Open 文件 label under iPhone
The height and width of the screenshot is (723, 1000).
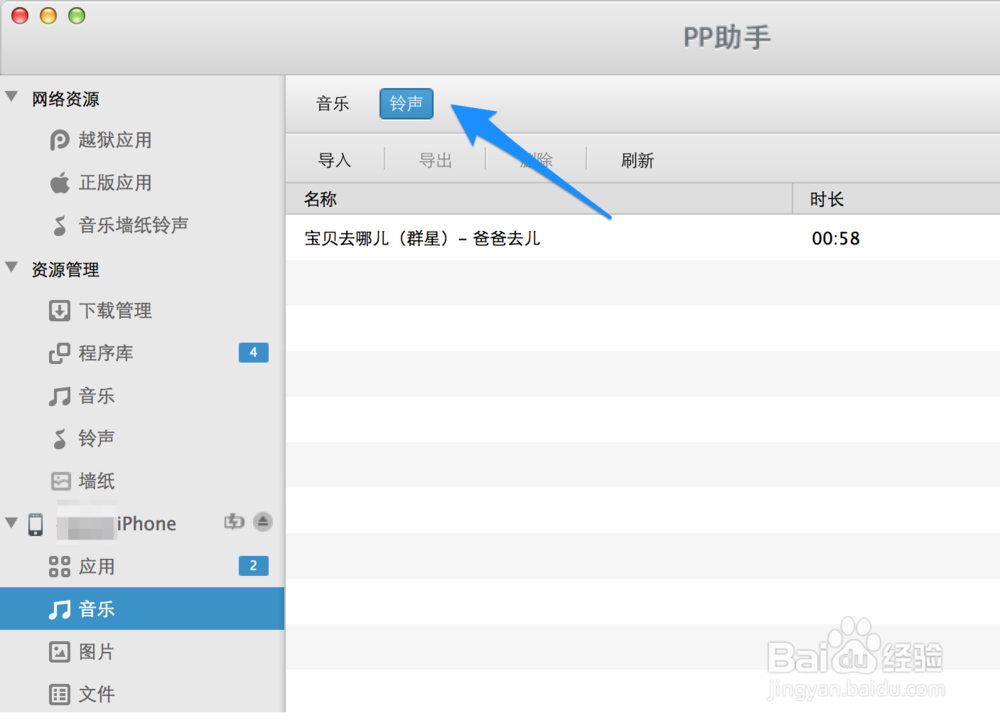96,694
